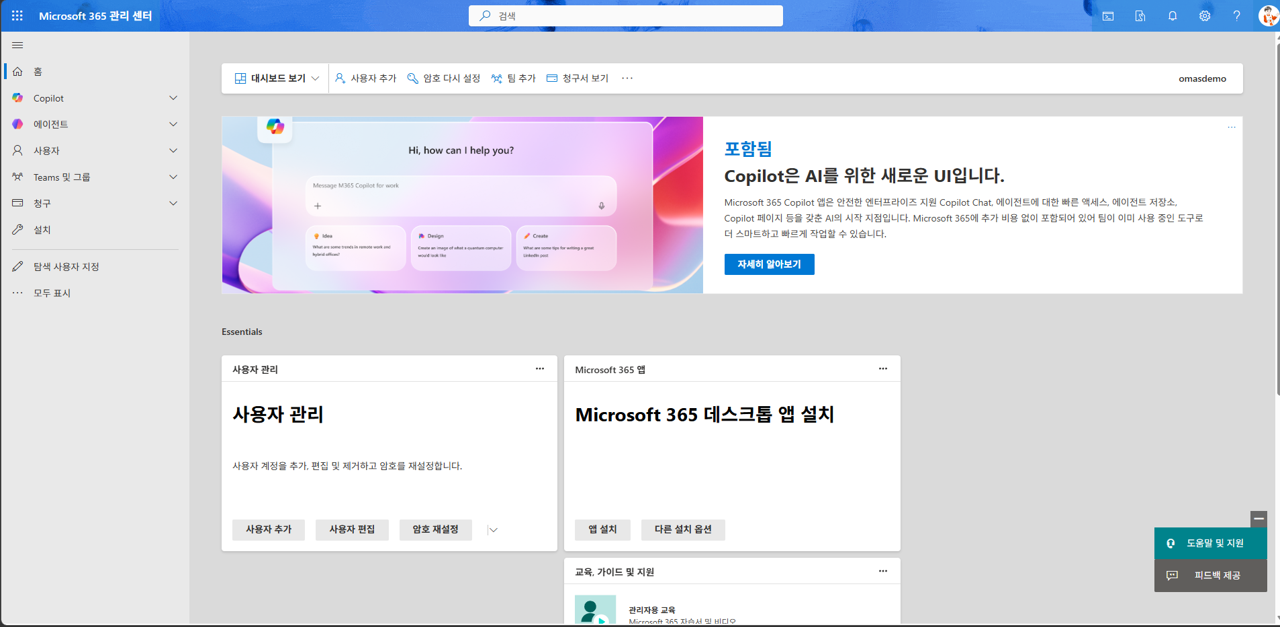Click the 에이전트 sidebar icon
The width and height of the screenshot is (1280, 627).
[17, 124]
